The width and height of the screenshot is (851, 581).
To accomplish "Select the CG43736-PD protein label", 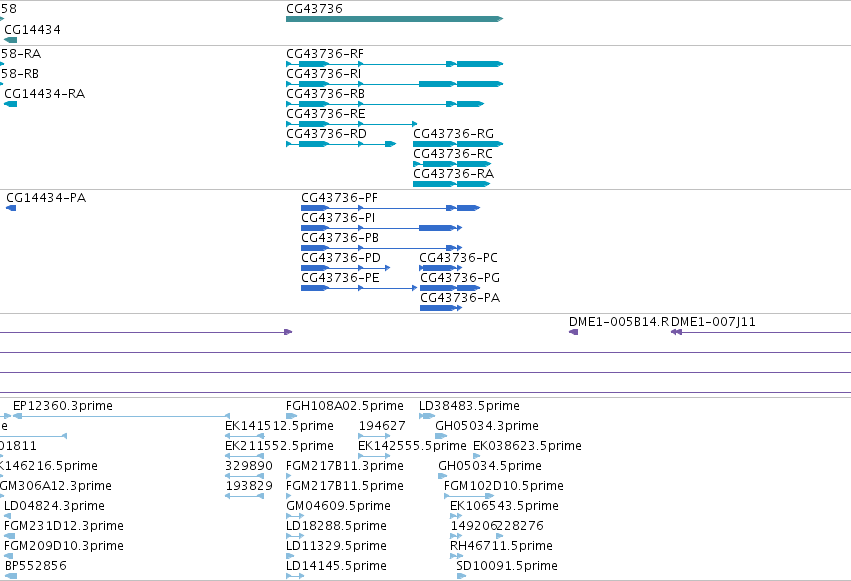I will (341, 258).
